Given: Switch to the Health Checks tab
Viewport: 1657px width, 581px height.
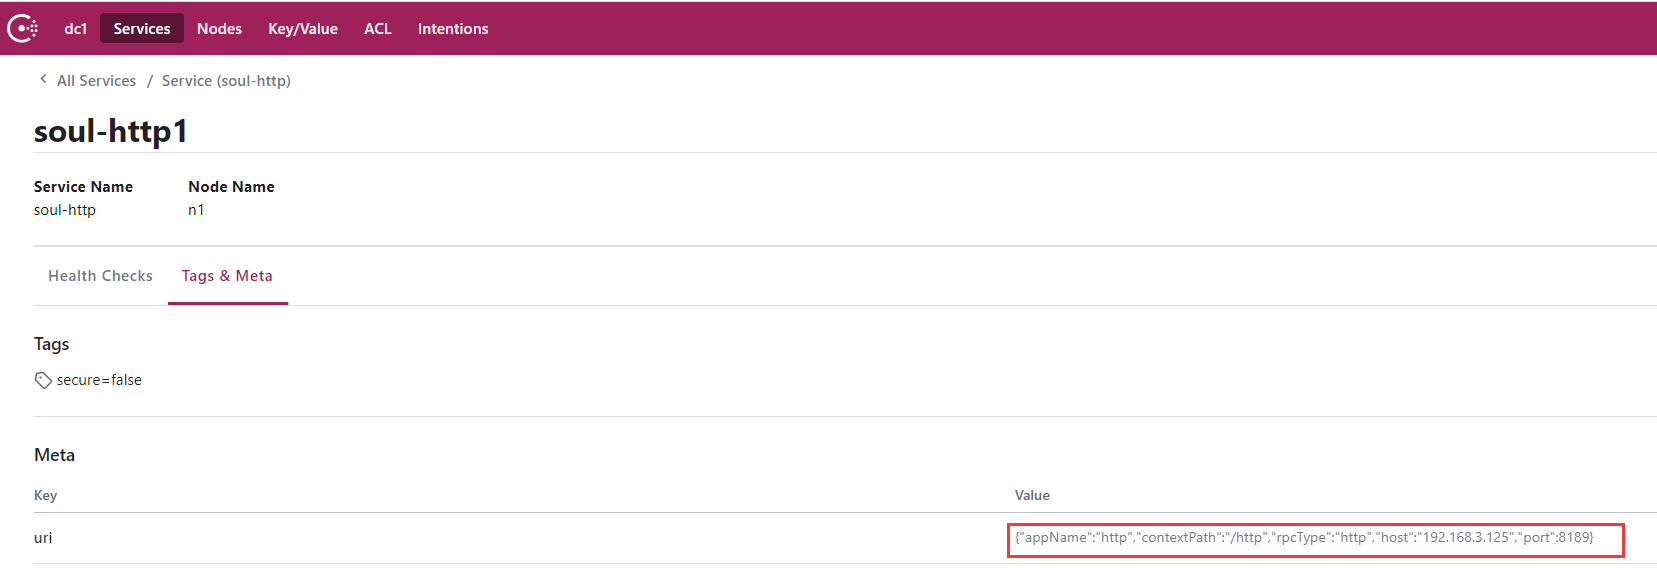Looking at the screenshot, I should tap(100, 276).
